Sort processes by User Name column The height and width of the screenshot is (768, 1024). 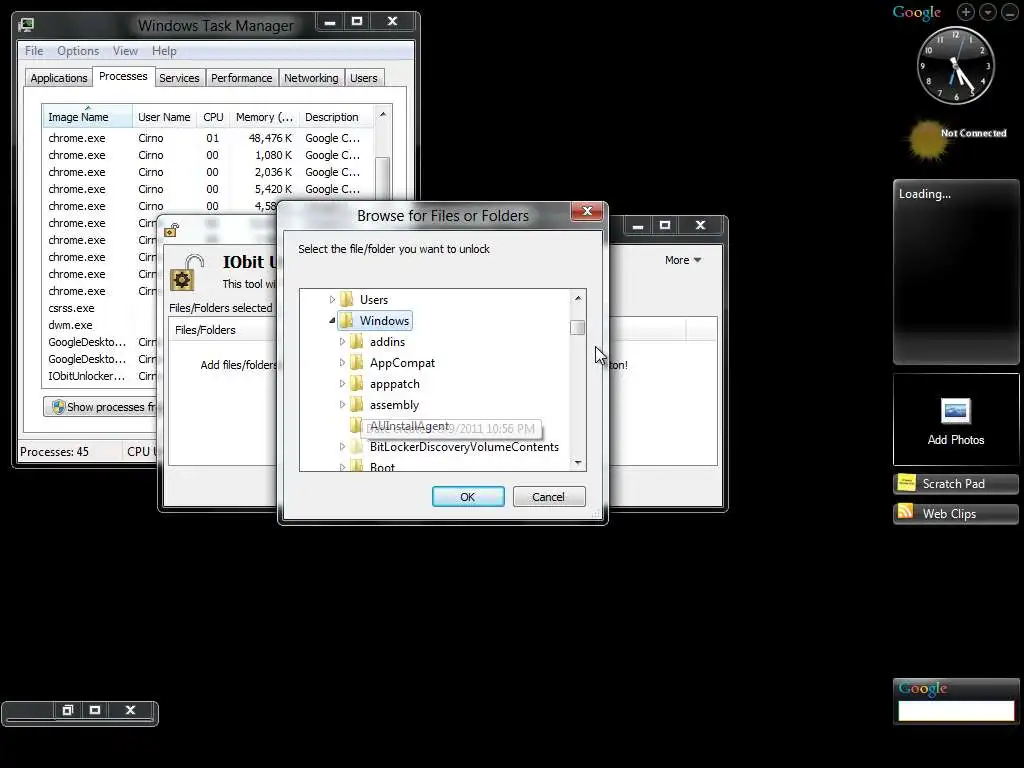point(165,117)
